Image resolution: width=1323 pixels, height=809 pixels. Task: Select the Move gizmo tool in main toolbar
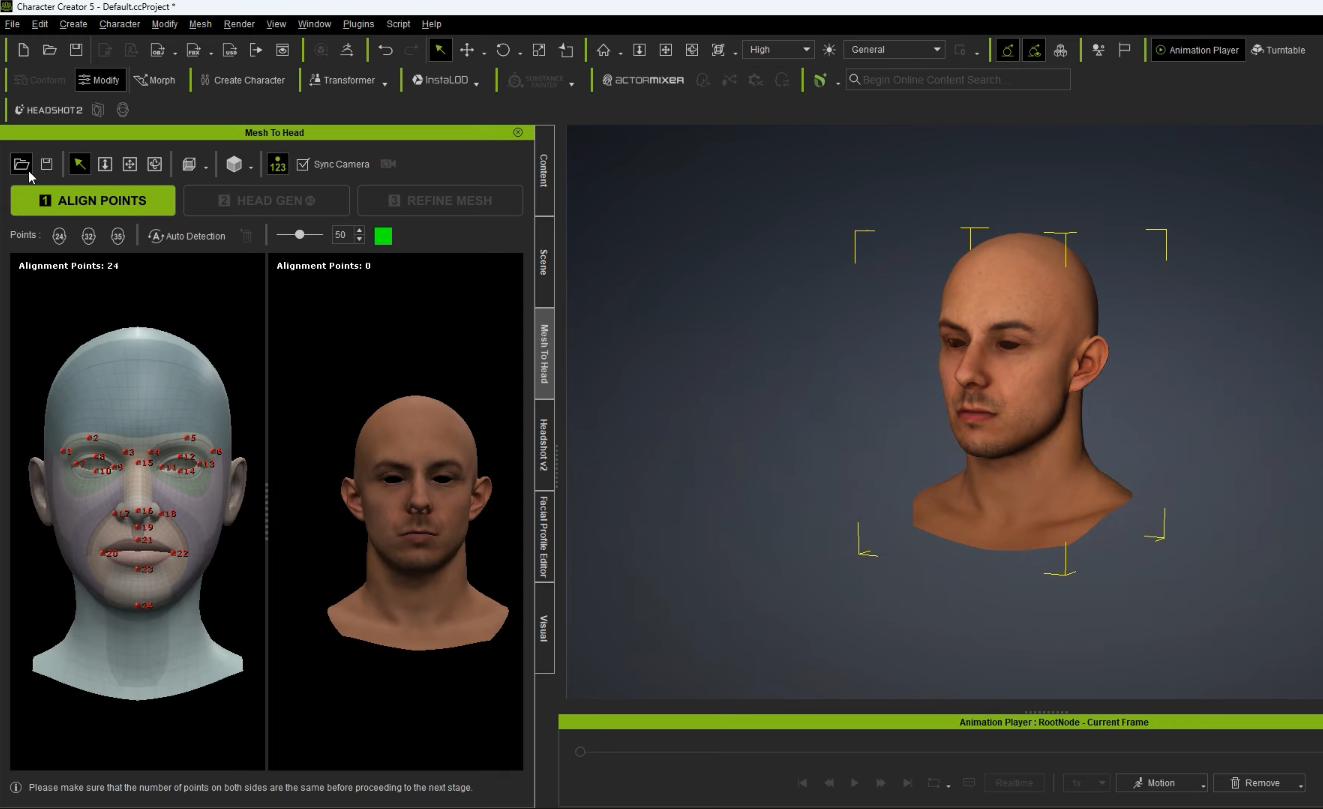coord(466,50)
